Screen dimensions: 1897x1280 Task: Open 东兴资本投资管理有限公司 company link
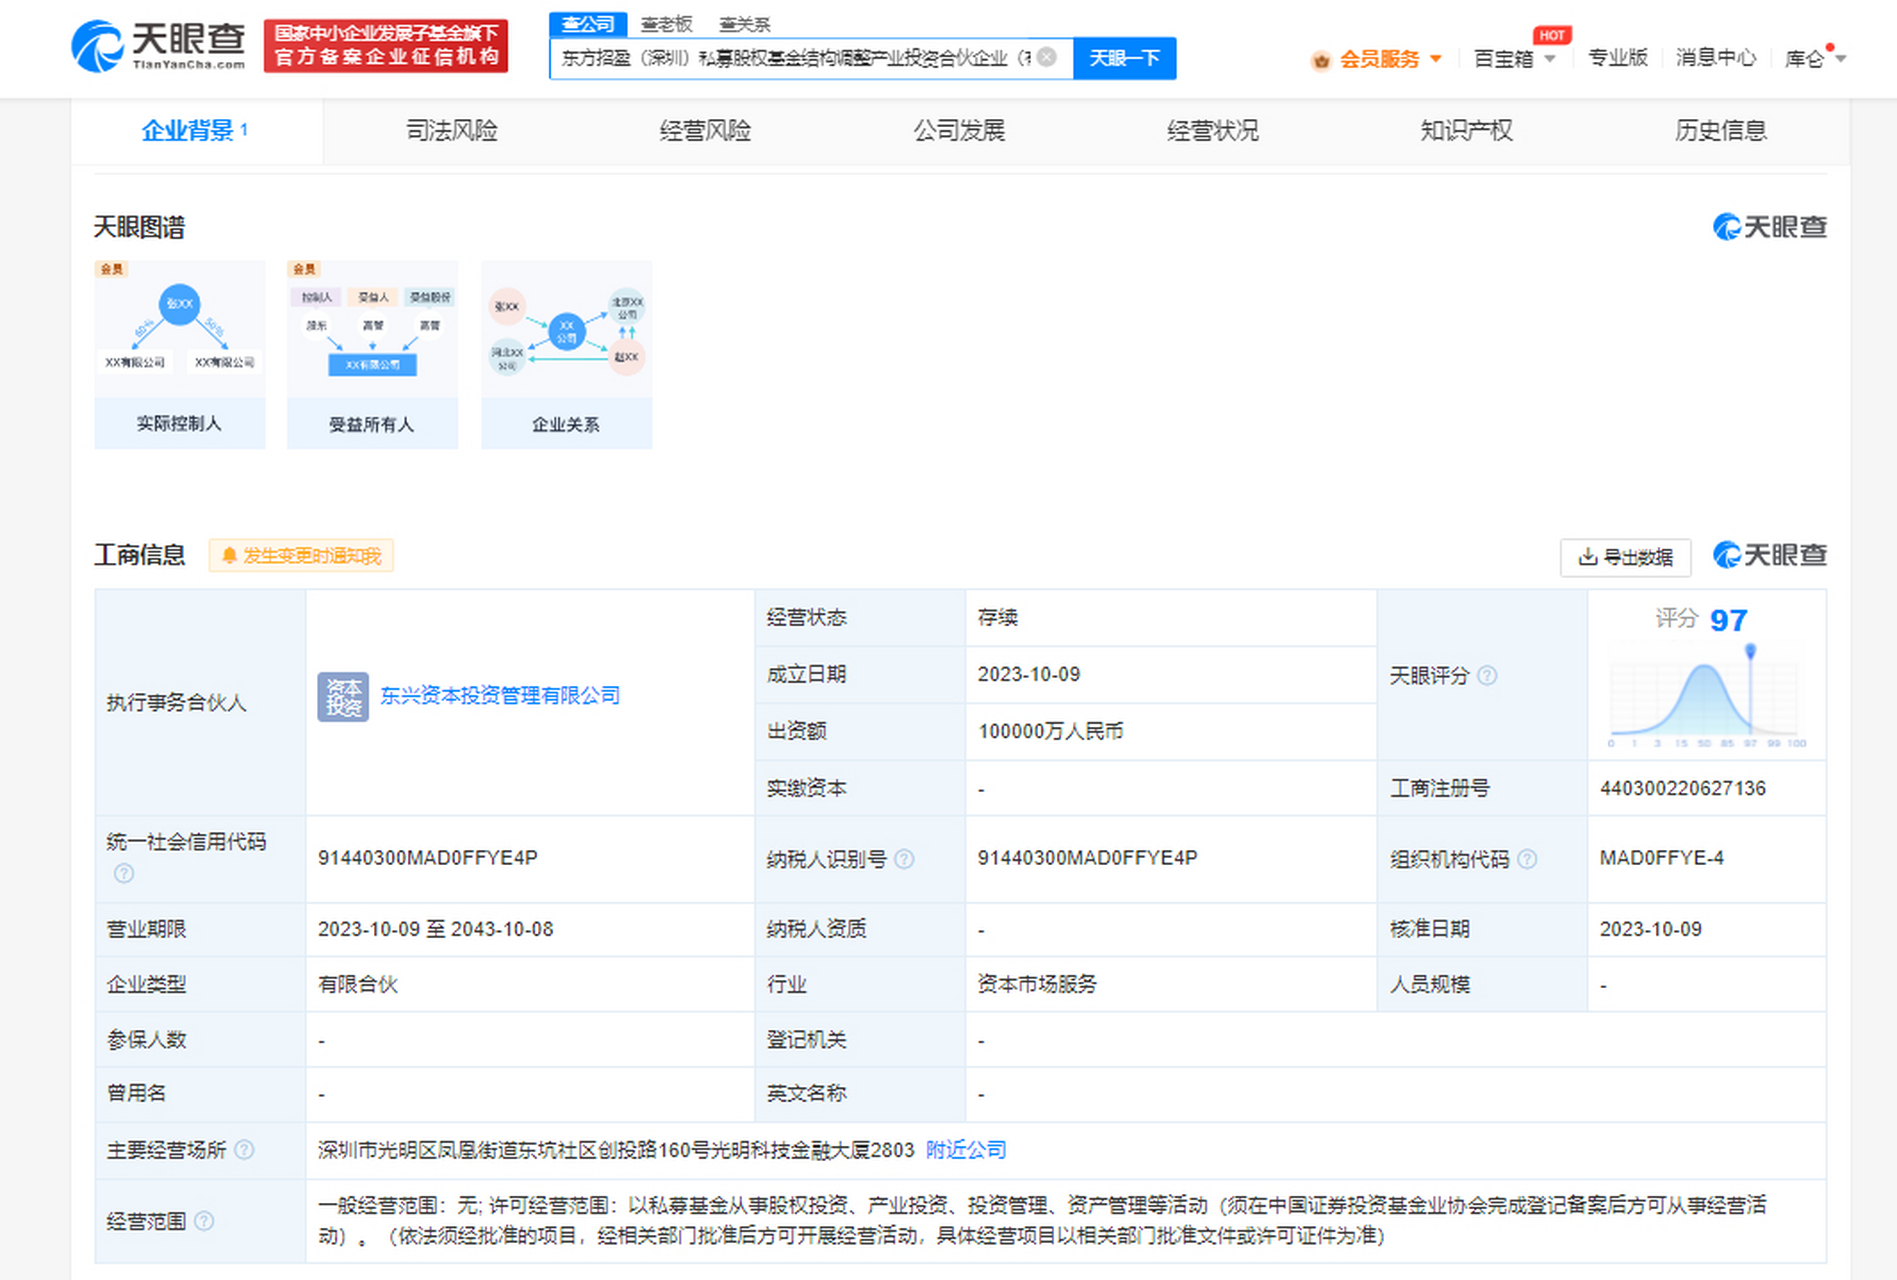click(x=500, y=695)
